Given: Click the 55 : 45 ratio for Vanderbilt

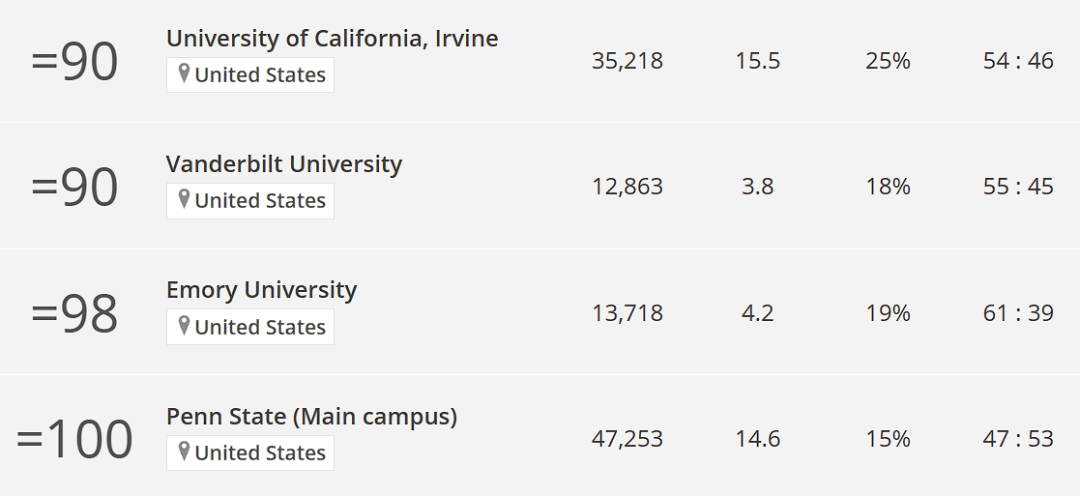Looking at the screenshot, I should (1018, 187).
